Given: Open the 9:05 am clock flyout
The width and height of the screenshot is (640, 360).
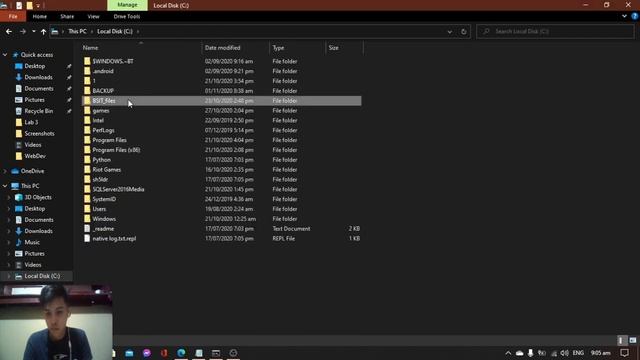Looking at the screenshot, I should pos(600,353).
